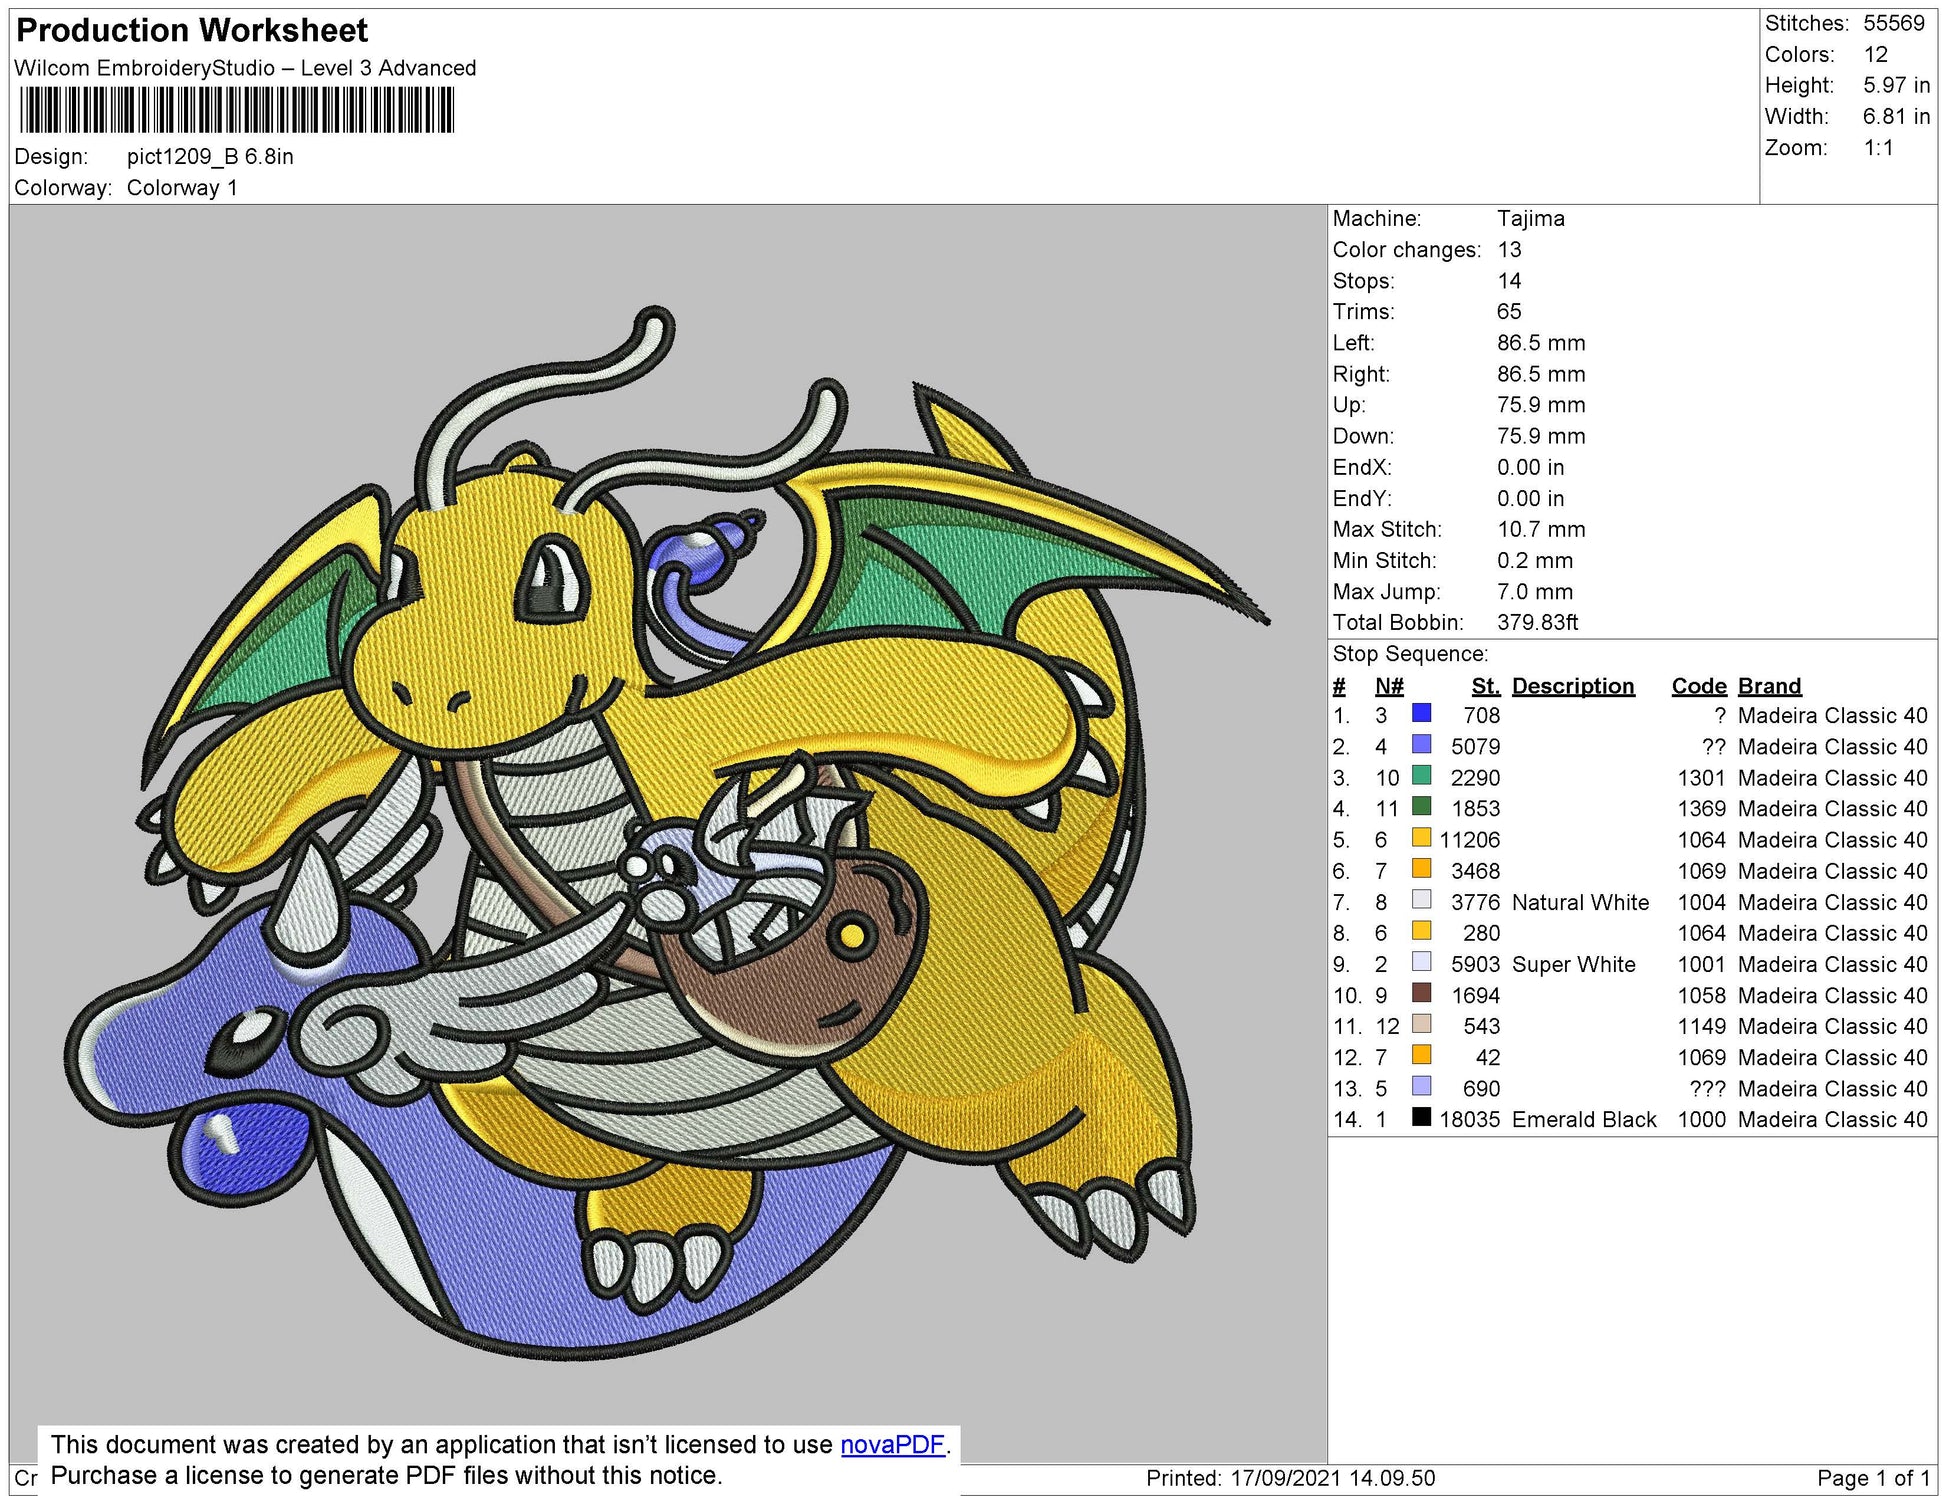Viewport: 1946px width, 1504px height.
Task: Select the orange swatch for code 1069
Action: [x=1422, y=871]
